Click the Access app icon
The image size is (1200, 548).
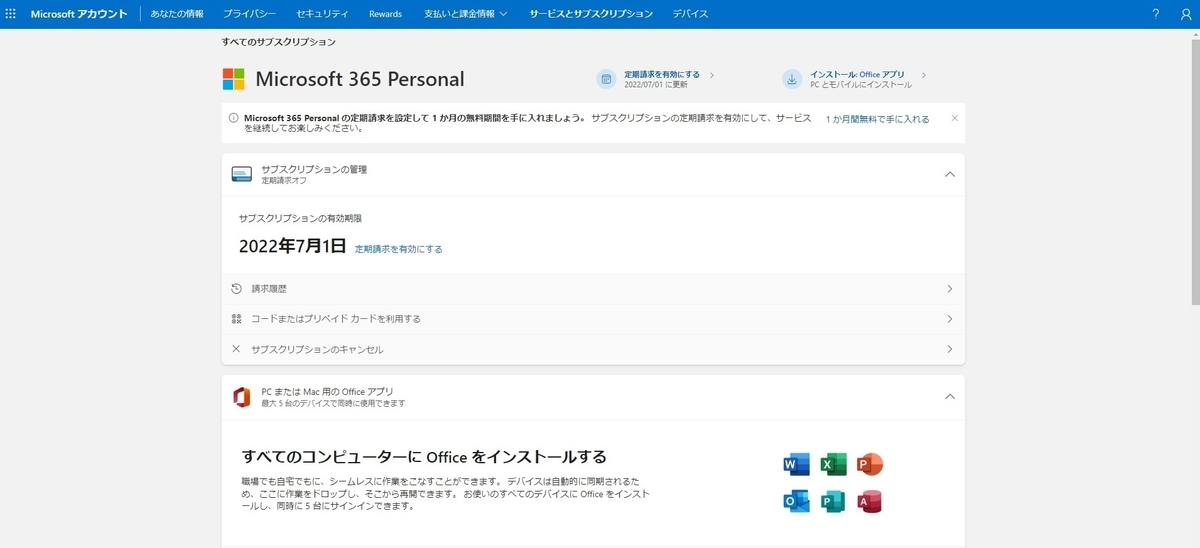870,502
